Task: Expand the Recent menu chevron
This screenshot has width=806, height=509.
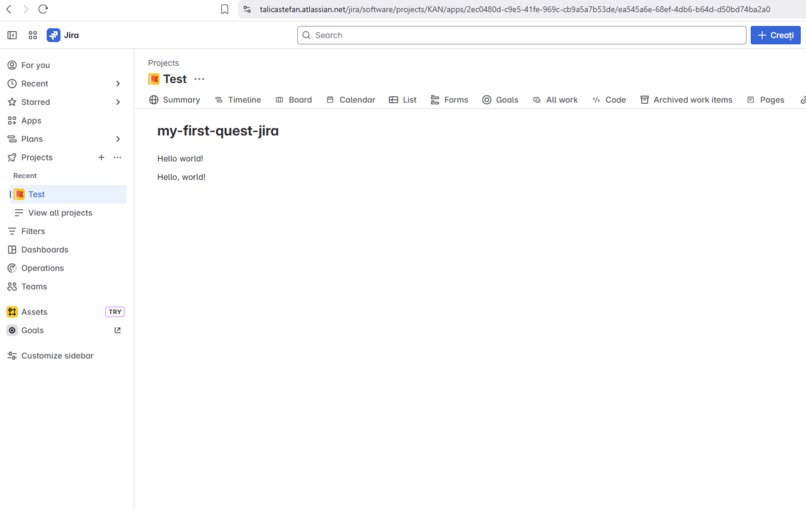Action: tap(118, 84)
